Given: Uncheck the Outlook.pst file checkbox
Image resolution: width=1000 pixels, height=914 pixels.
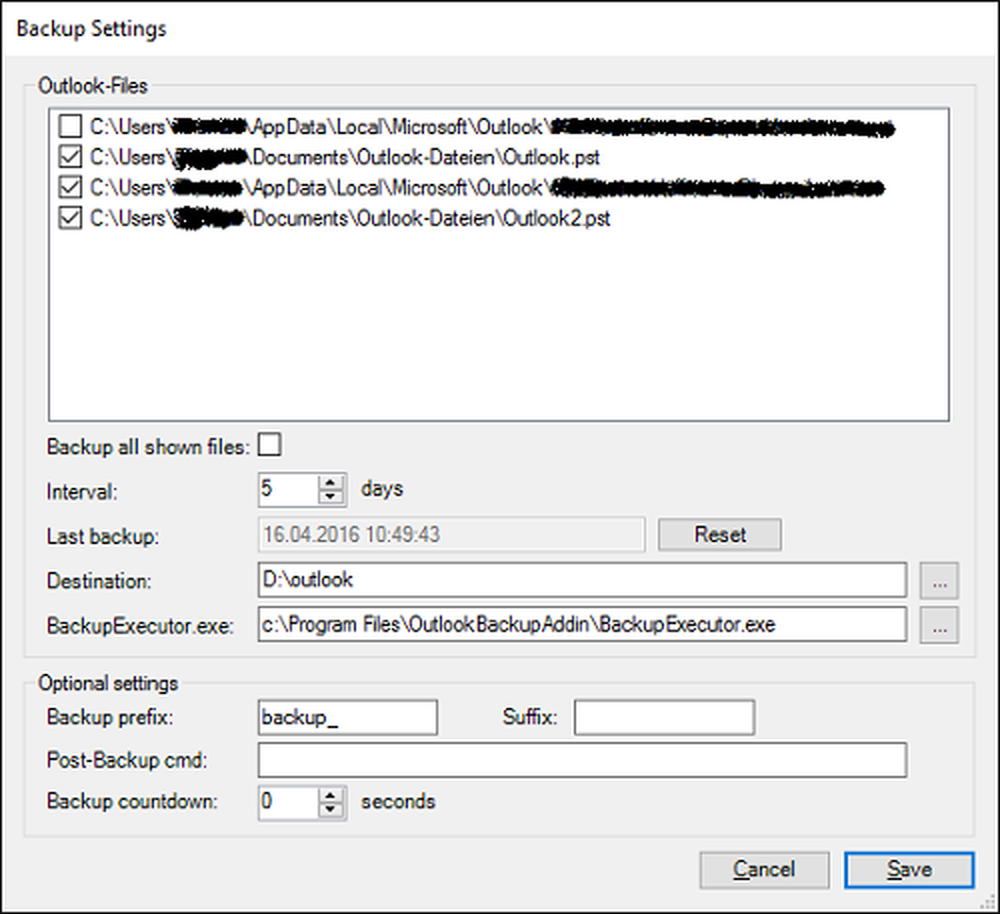Looking at the screenshot, I should [70, 157].
